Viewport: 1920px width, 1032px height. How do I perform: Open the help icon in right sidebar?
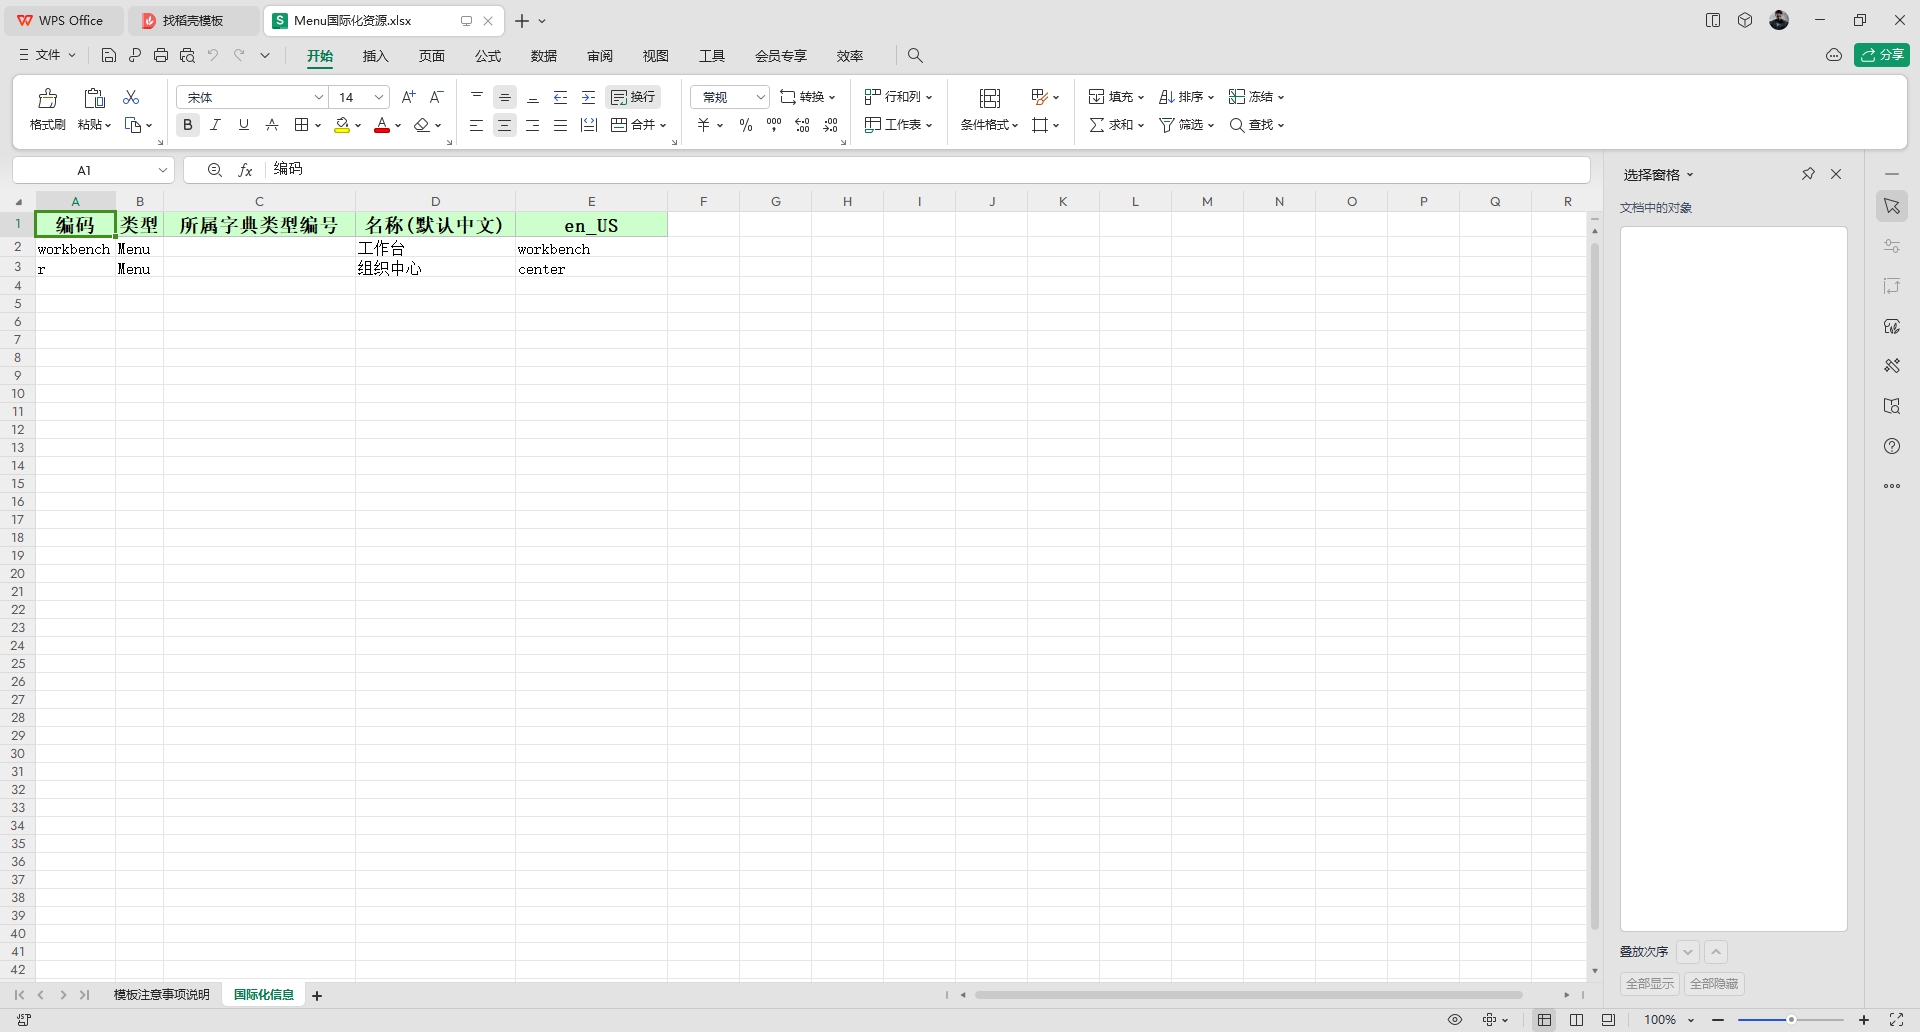click(1893, 446)
